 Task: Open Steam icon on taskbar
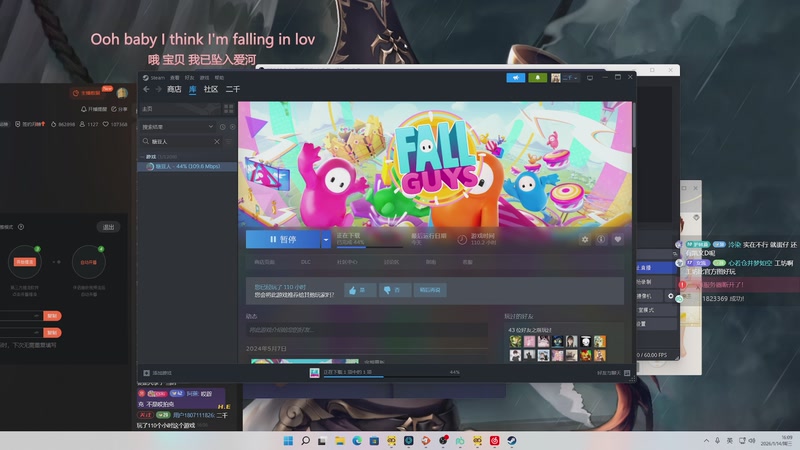pyautogui.click(x=511, y=441)
